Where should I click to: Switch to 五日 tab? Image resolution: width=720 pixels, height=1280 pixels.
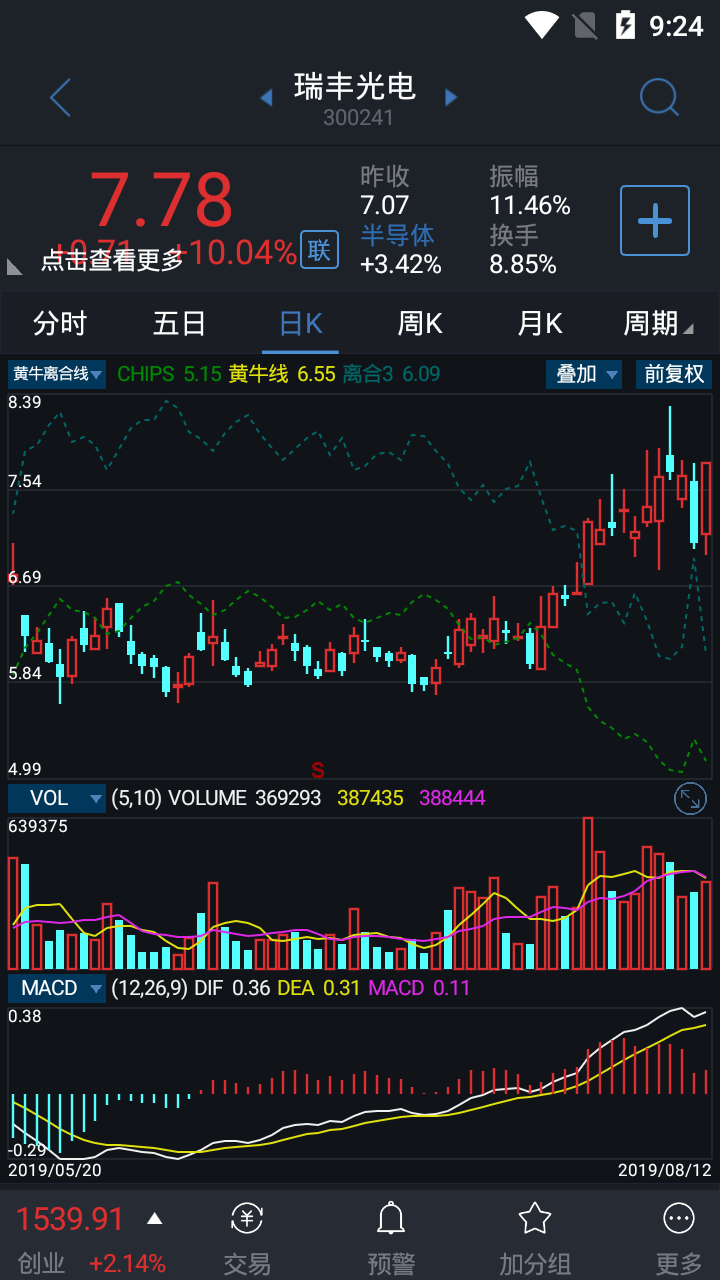[180, 323]
